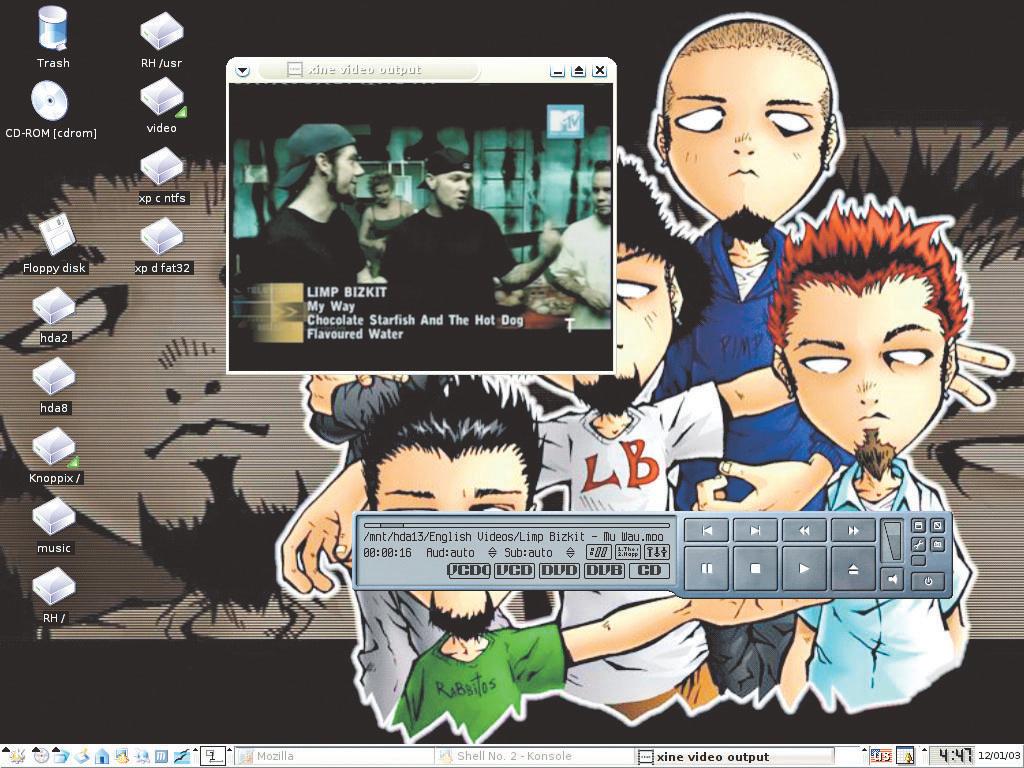Select the VCDO input source button
Viewport: 1024px width, 768px height.
click(469, 571)
